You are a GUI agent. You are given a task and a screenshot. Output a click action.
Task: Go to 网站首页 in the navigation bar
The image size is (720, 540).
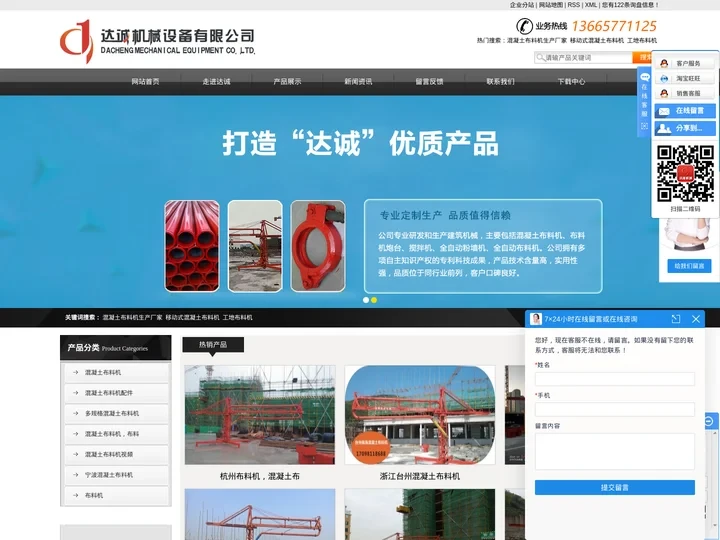[145, 82]
